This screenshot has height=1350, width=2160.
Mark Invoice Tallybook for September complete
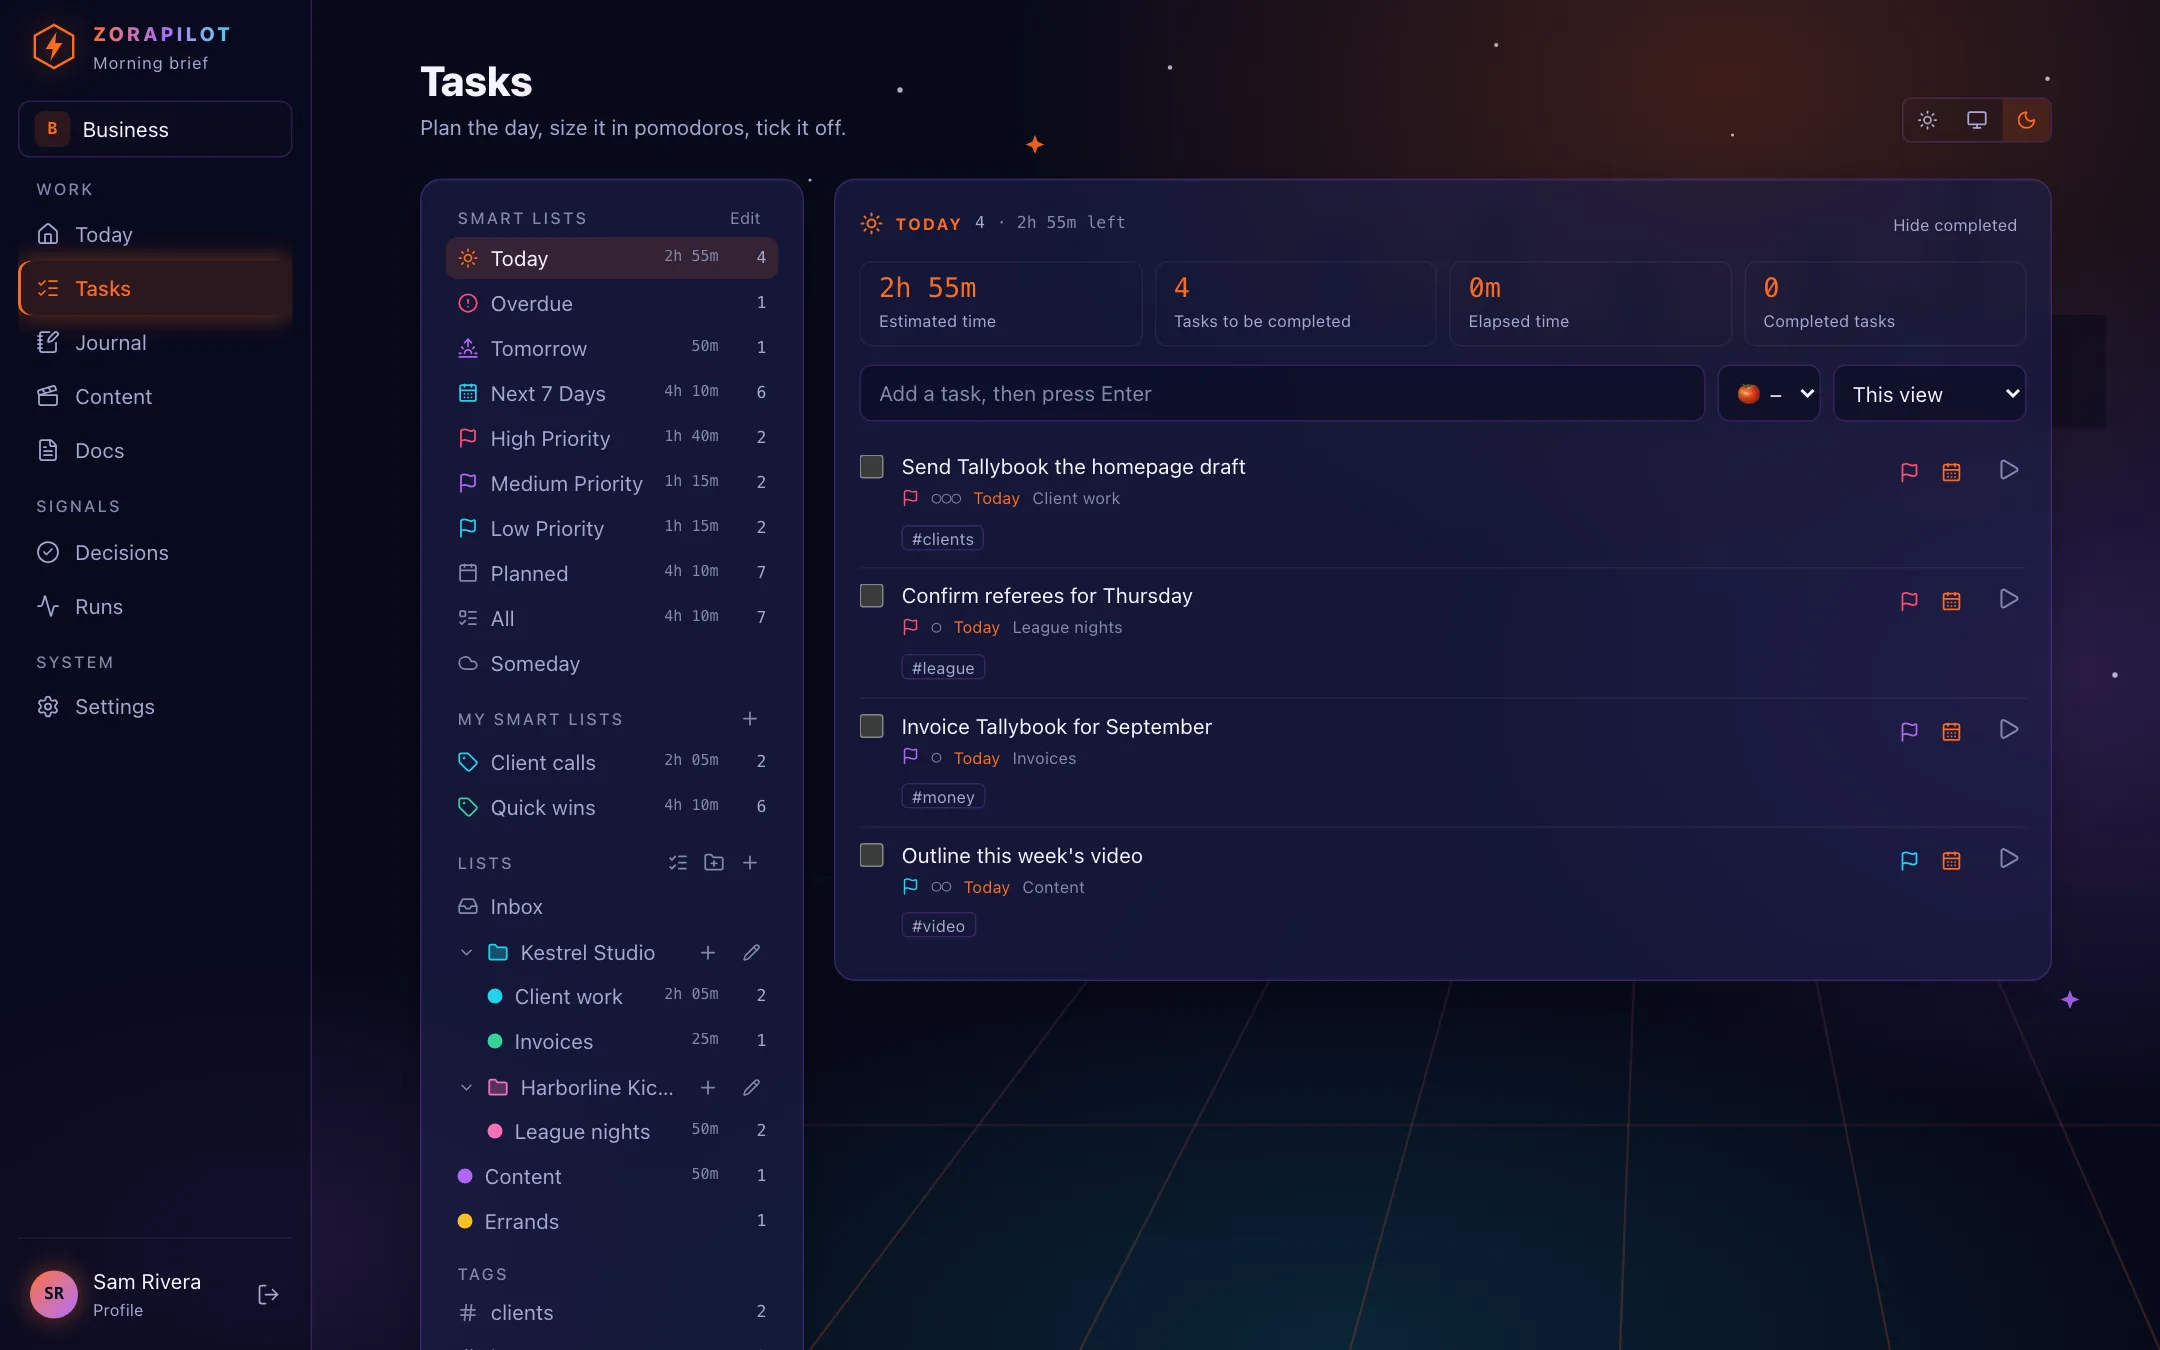[872, 726]
